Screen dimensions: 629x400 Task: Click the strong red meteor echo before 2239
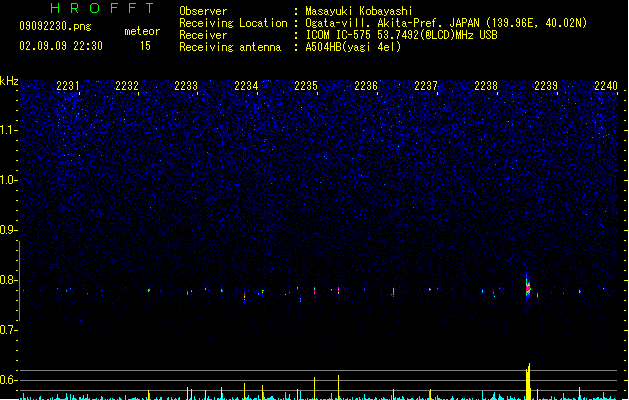528,288
